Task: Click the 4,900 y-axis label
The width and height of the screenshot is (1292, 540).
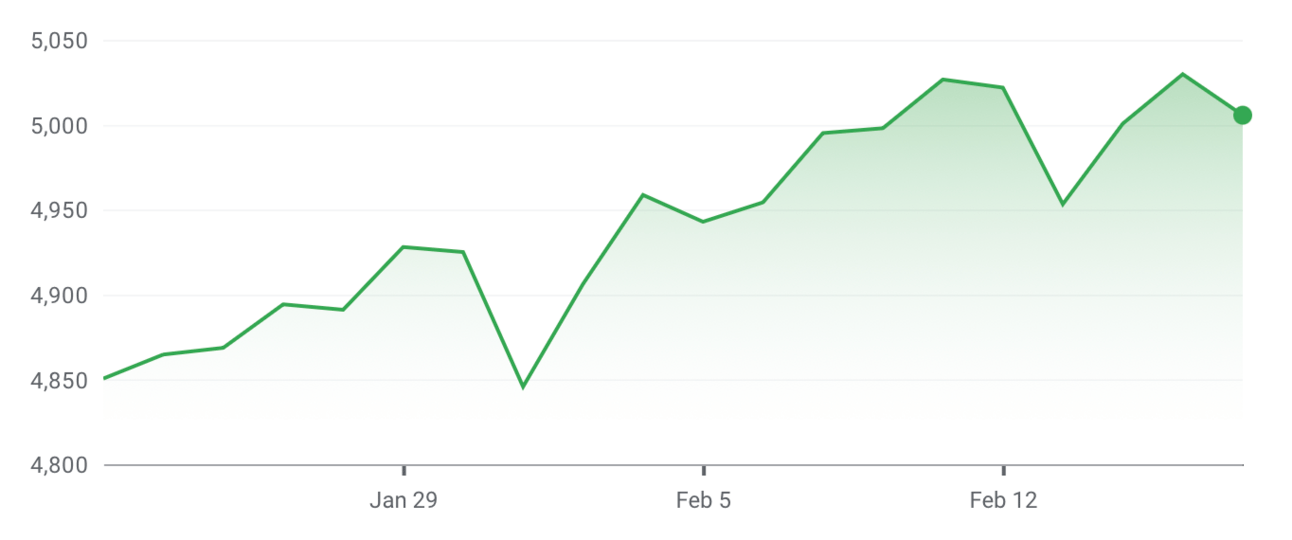Action: pos(60,296)
